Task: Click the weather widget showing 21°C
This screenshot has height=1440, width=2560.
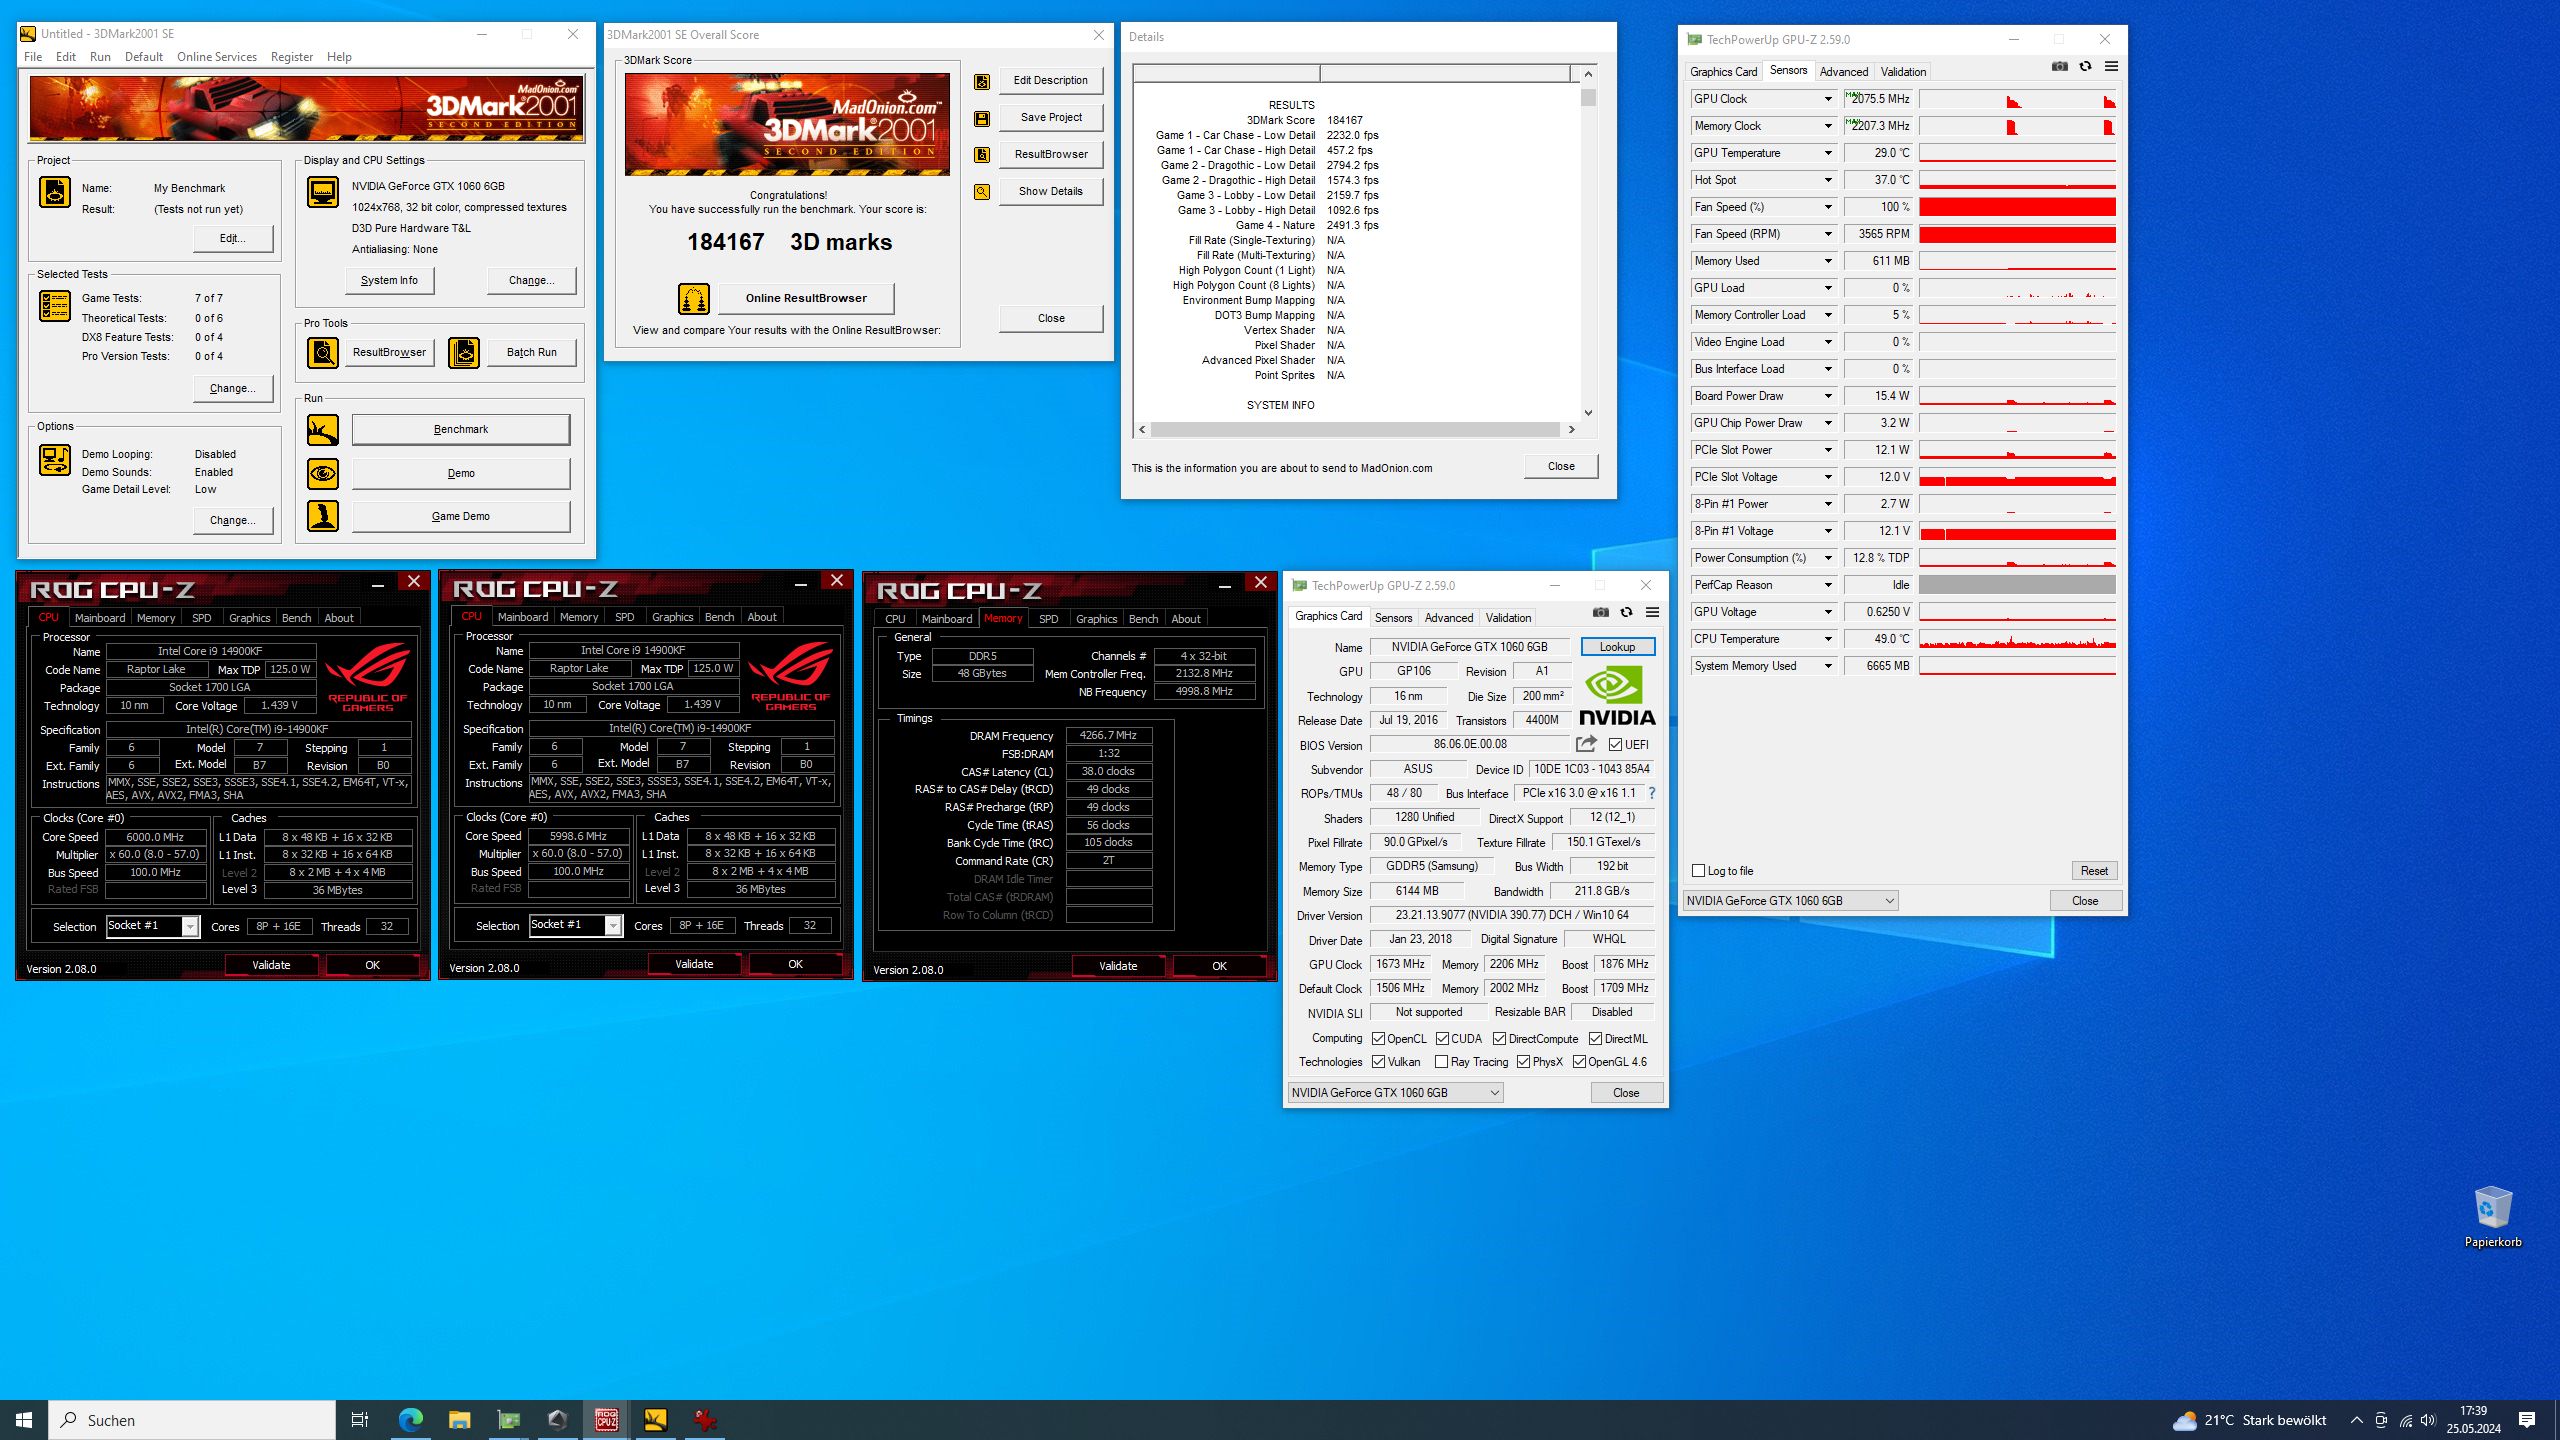Action: pos(2250,1420)
